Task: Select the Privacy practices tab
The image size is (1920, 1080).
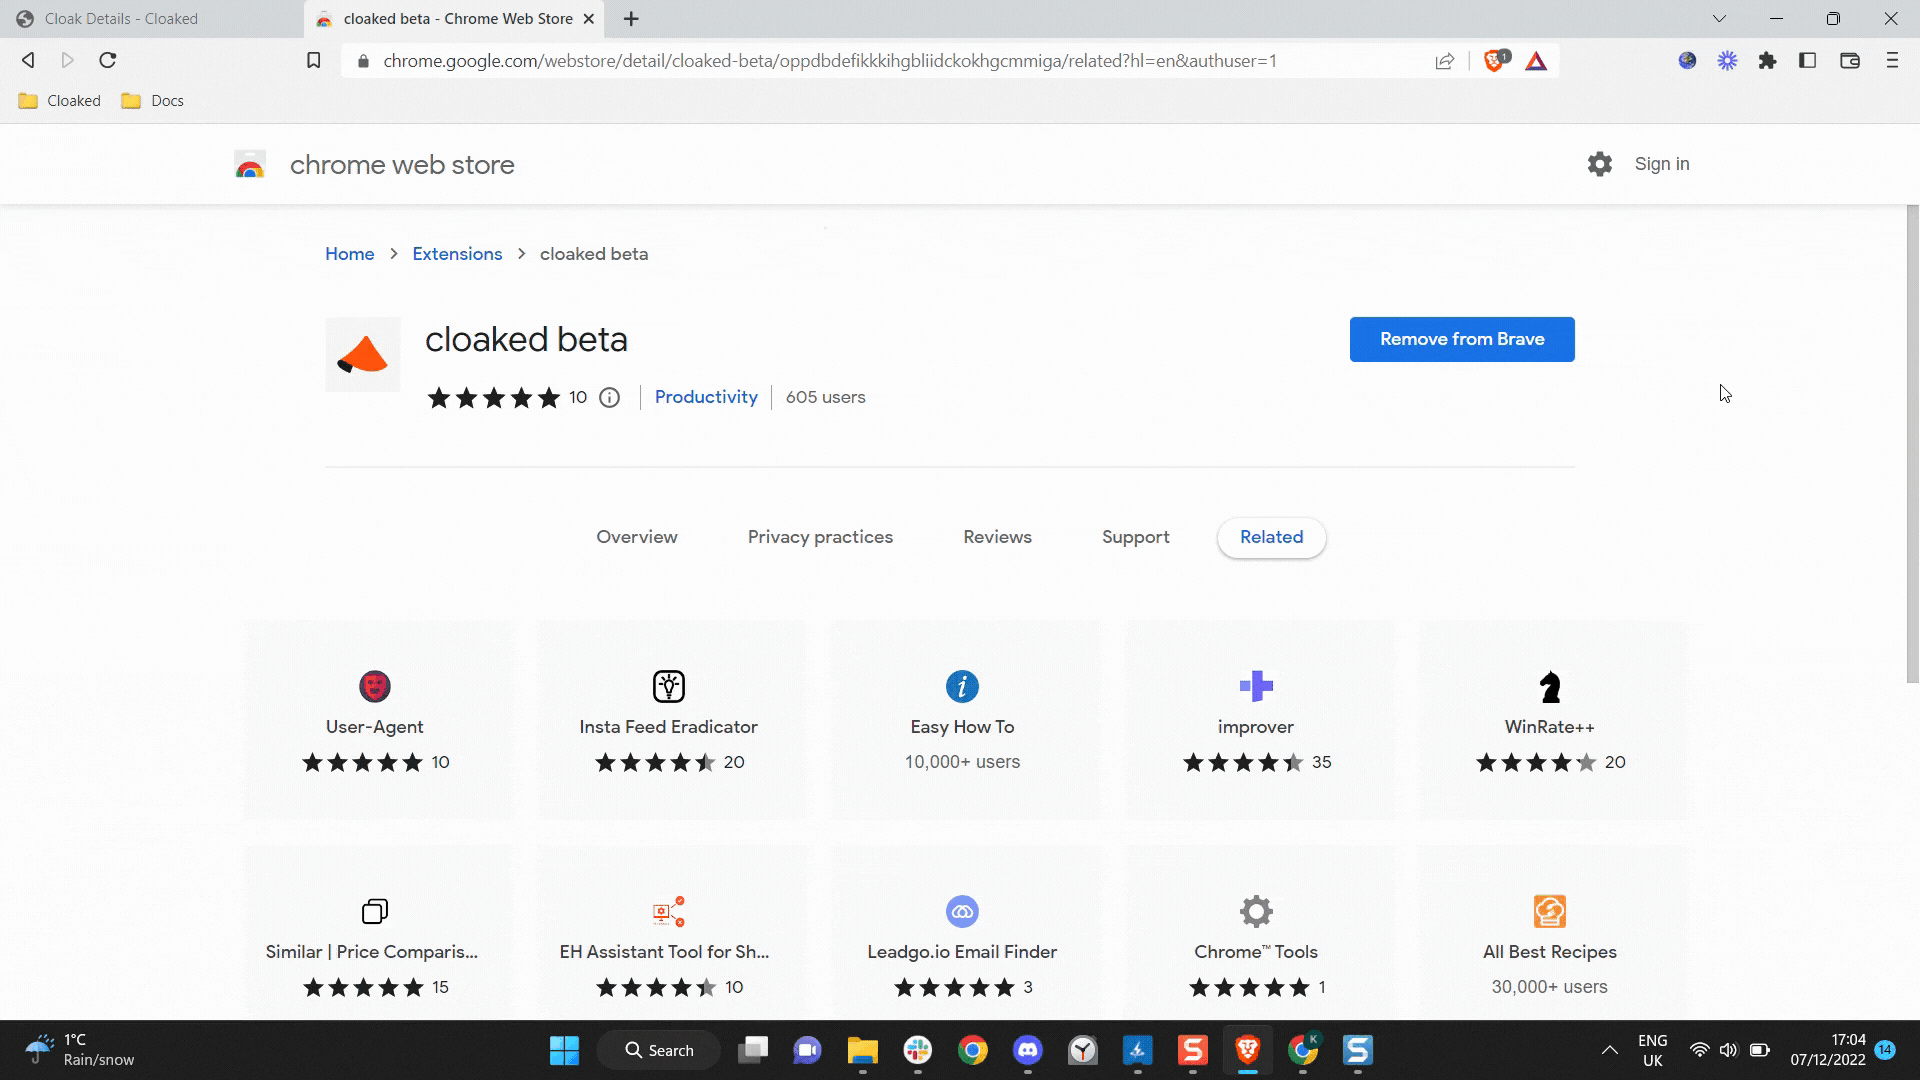Action: [x=820, y=537]
